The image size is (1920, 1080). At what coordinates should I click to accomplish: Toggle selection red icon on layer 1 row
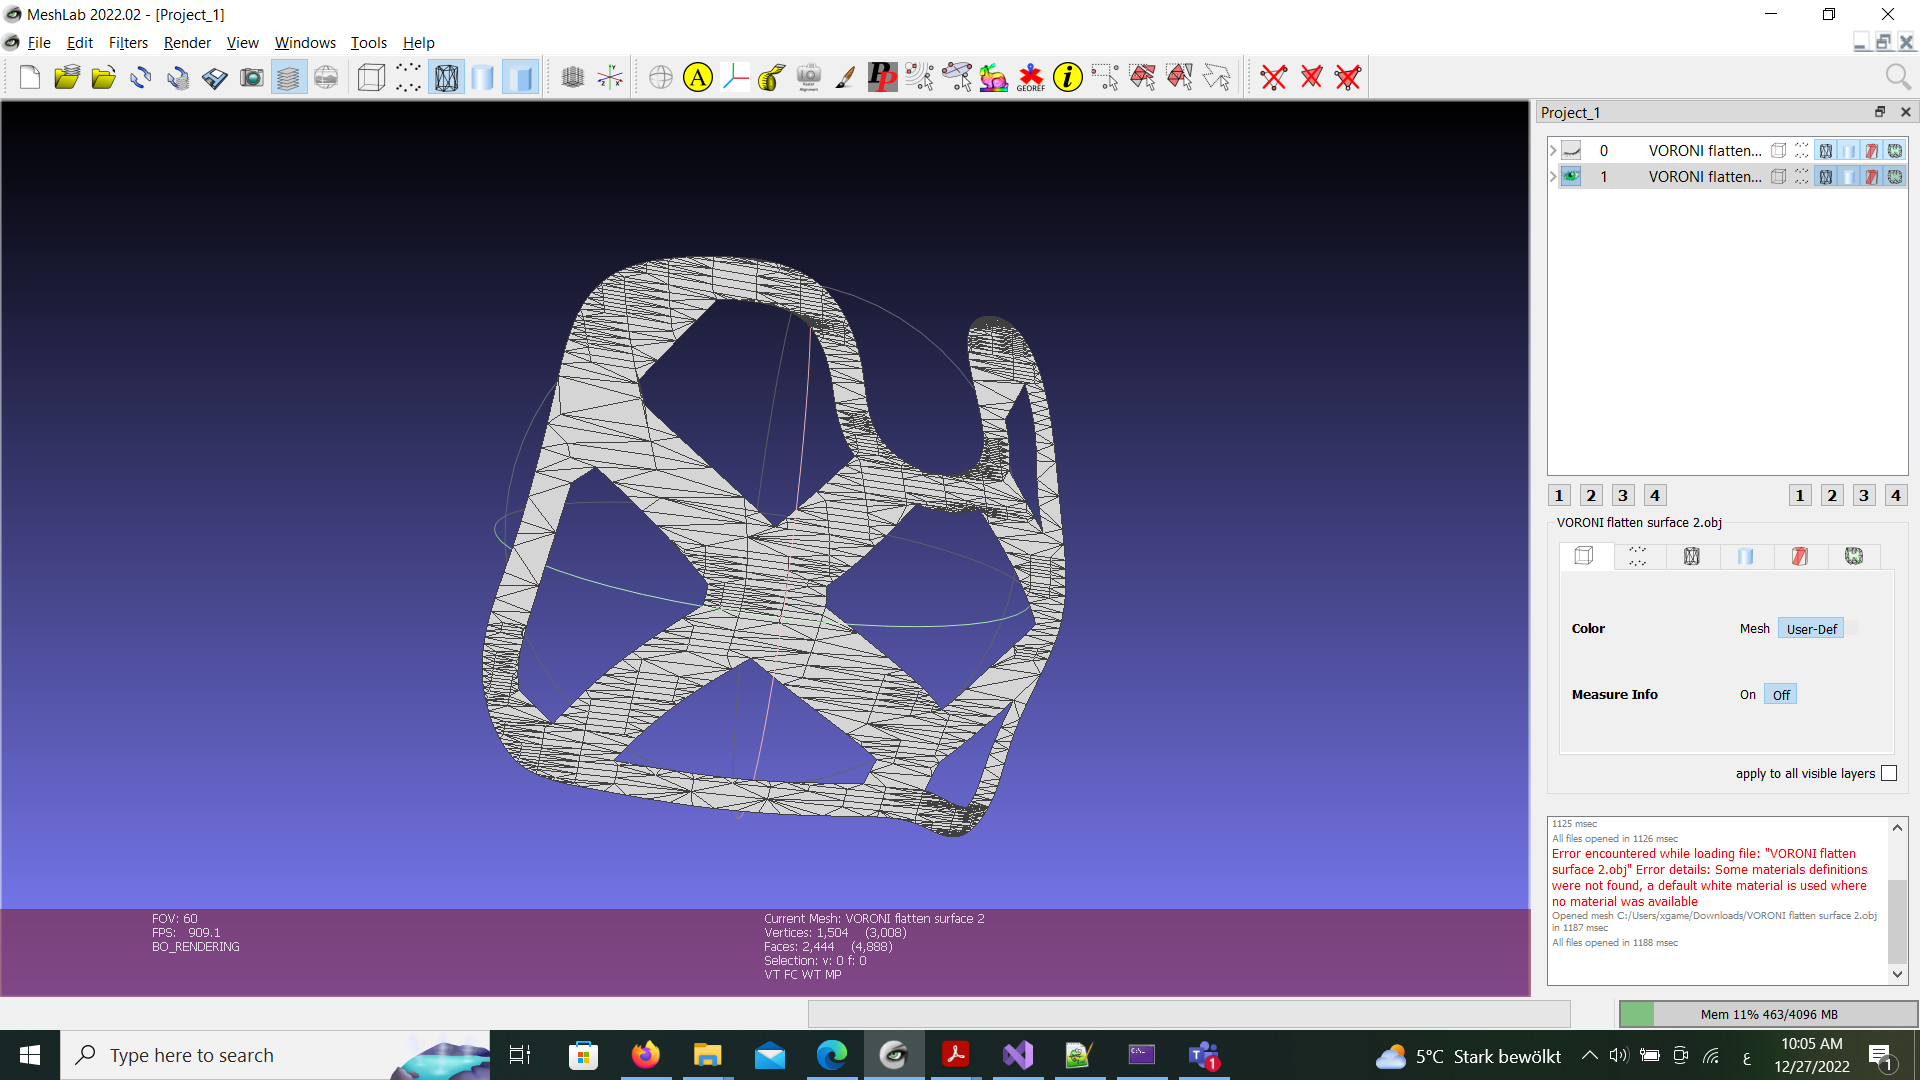pos(1872,176)
